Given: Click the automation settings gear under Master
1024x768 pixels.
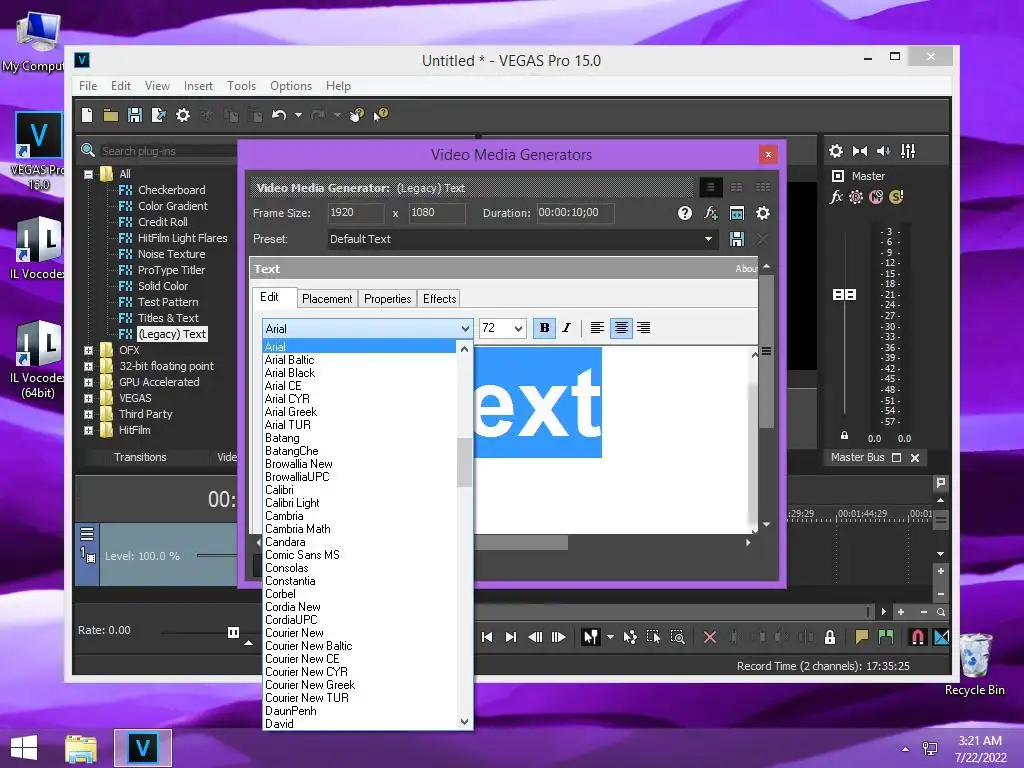Looking at the screenshot, I should 856,197.
